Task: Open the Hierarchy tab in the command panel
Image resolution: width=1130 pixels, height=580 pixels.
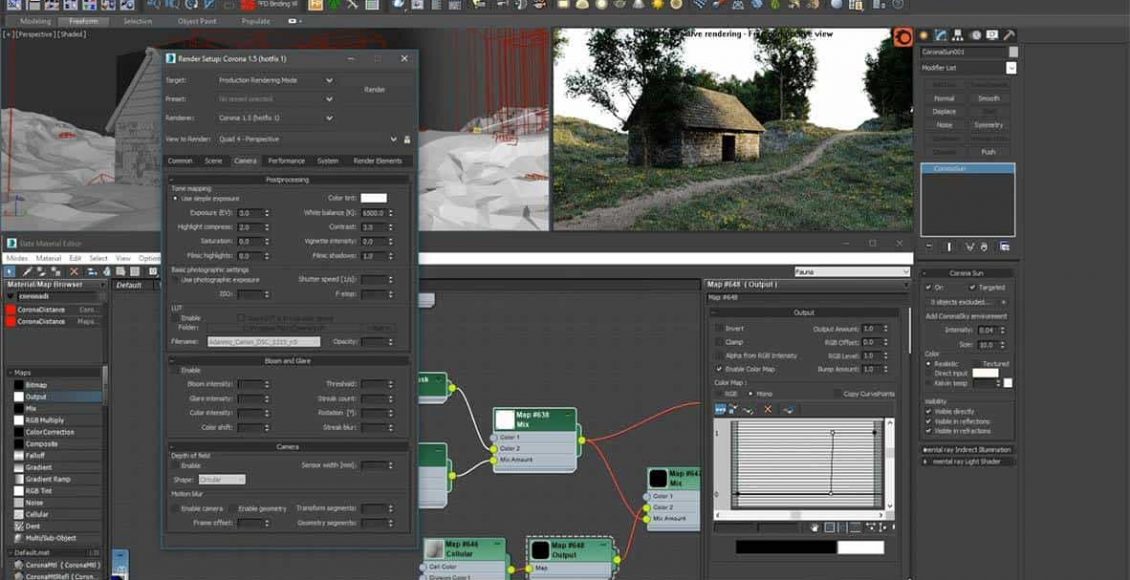Action: click(958, 36)
